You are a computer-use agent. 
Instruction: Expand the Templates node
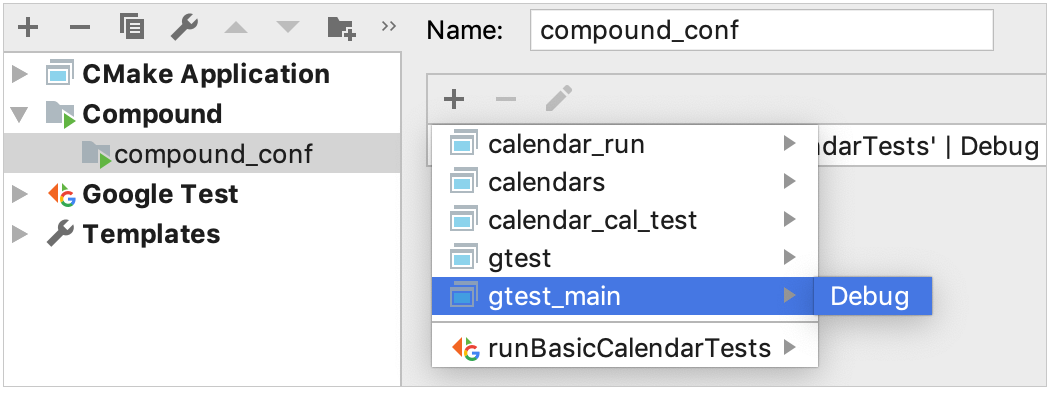pos(20,234)
